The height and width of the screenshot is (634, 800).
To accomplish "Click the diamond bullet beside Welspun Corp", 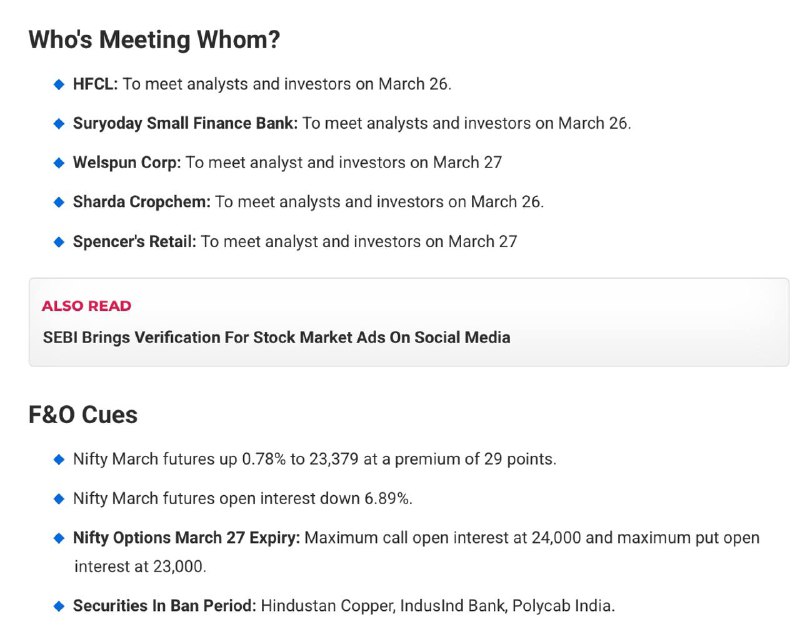I will 59,163.
